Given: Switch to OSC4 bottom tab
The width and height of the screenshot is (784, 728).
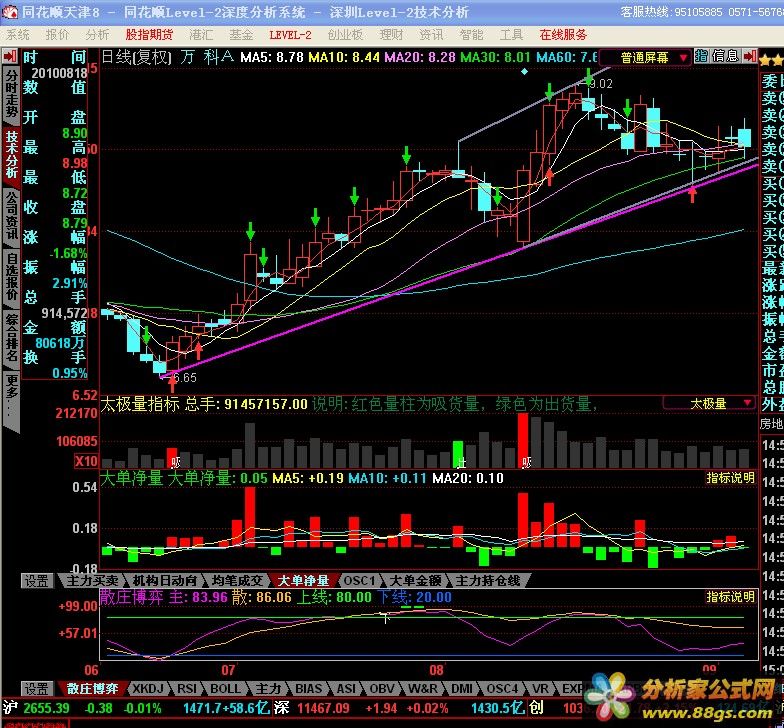Looking at the screenshot, I should coord(502,688).
